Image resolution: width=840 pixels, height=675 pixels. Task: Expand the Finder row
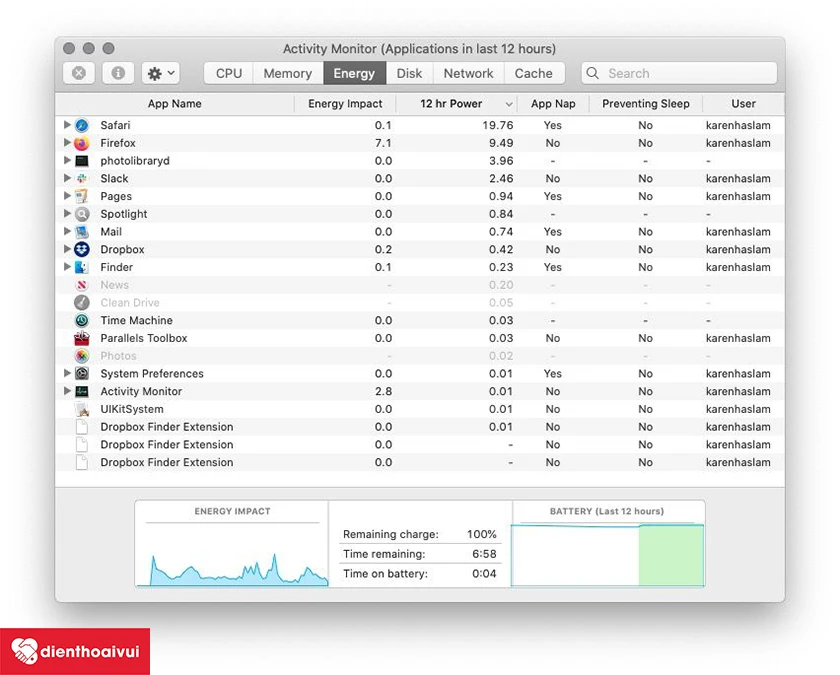coord(67,266)
